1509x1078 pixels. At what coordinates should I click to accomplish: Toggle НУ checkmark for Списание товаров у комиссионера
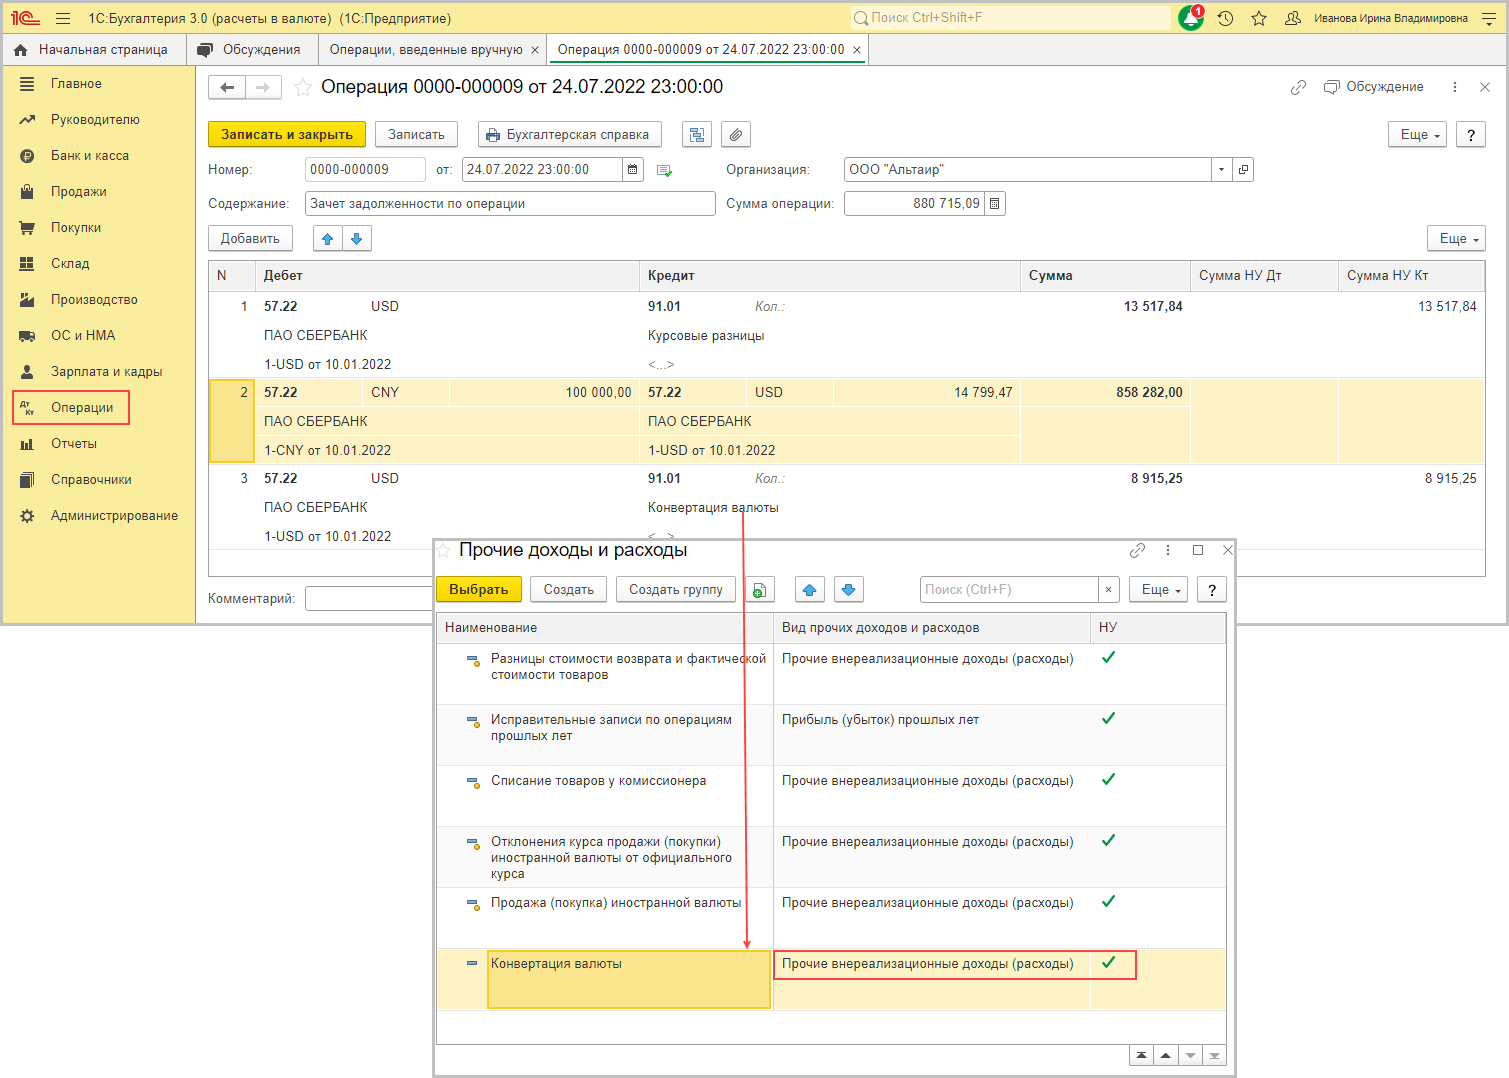1108,780
